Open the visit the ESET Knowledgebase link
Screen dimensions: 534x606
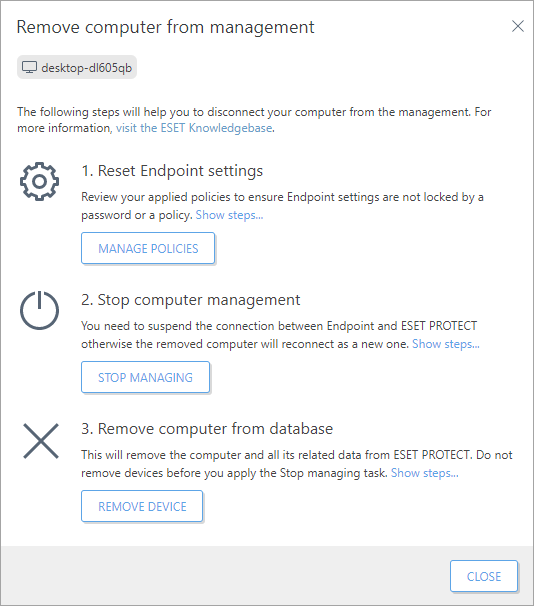[x=194, y=128]
